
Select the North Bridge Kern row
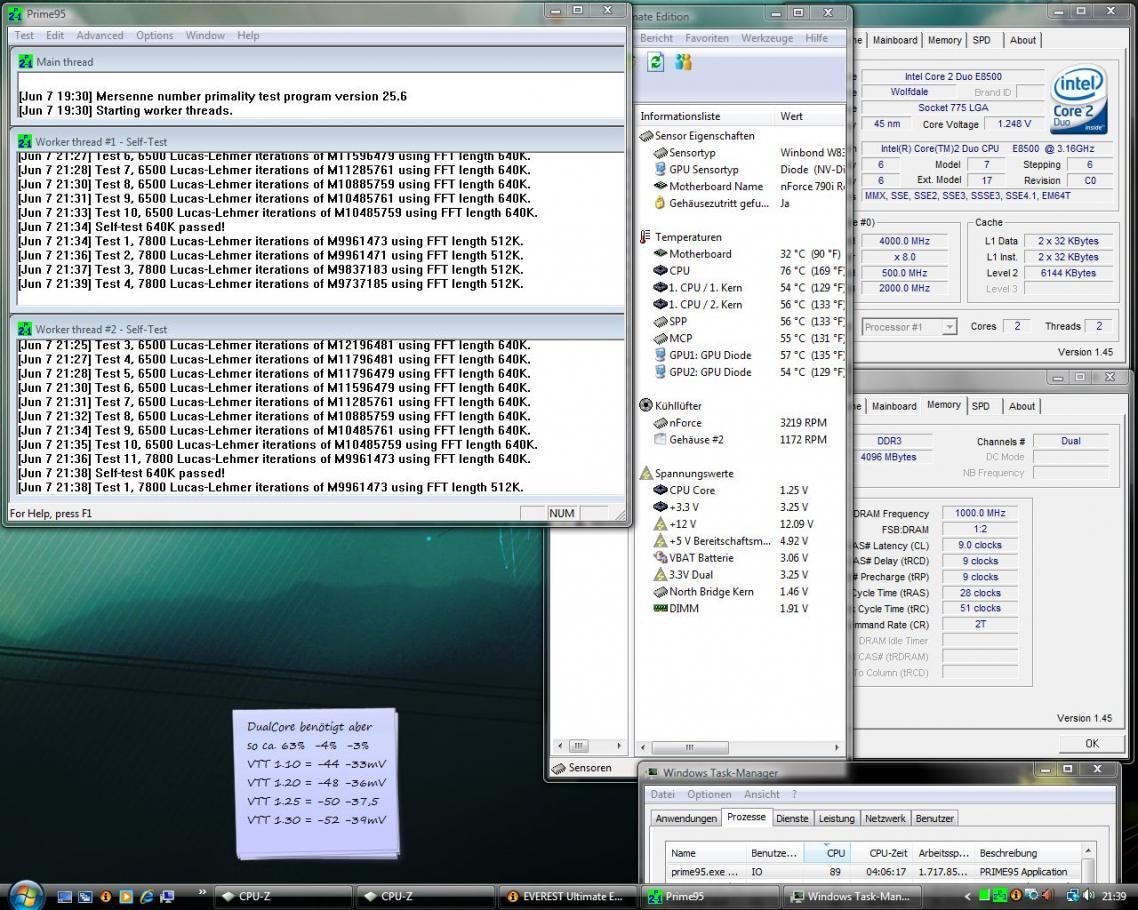point(740,591)
